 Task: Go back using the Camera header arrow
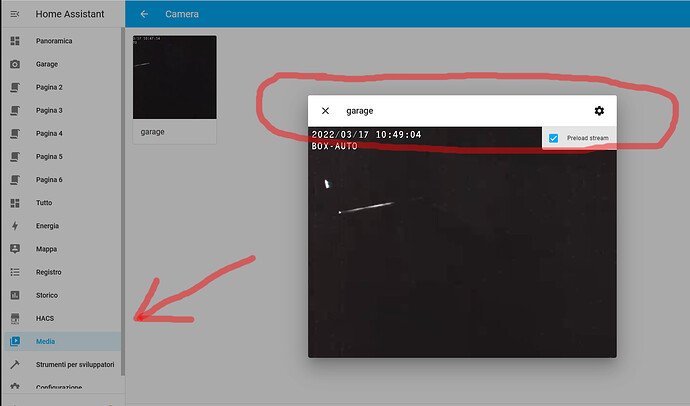144,14
